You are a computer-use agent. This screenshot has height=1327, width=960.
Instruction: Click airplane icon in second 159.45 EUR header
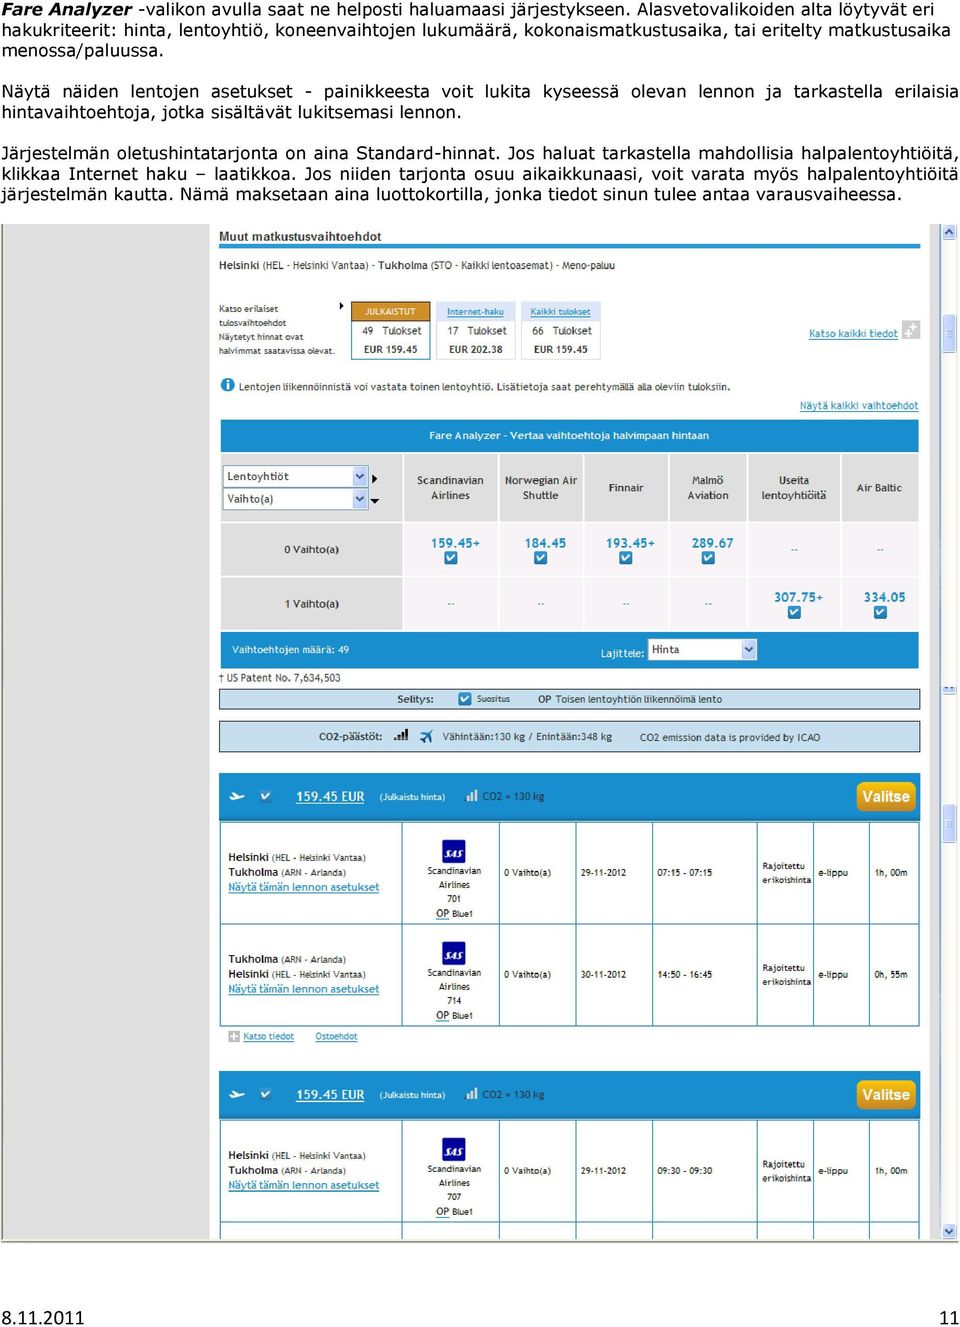click(x=237, y=1095)
